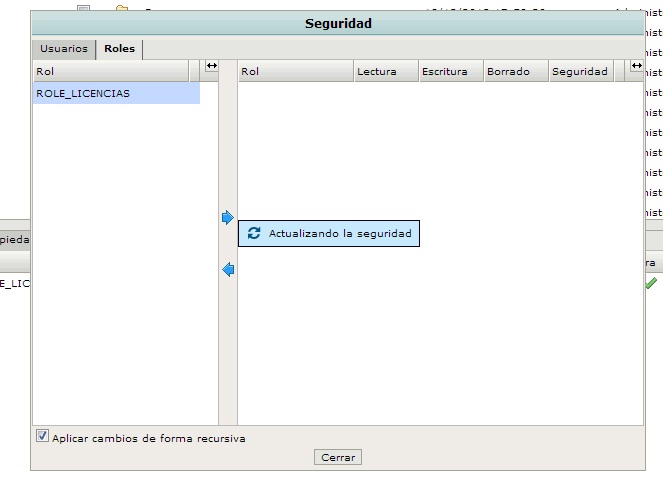663x493 pixels.
Task: Click the green checkmark behind the dialog
Action: 651,284
